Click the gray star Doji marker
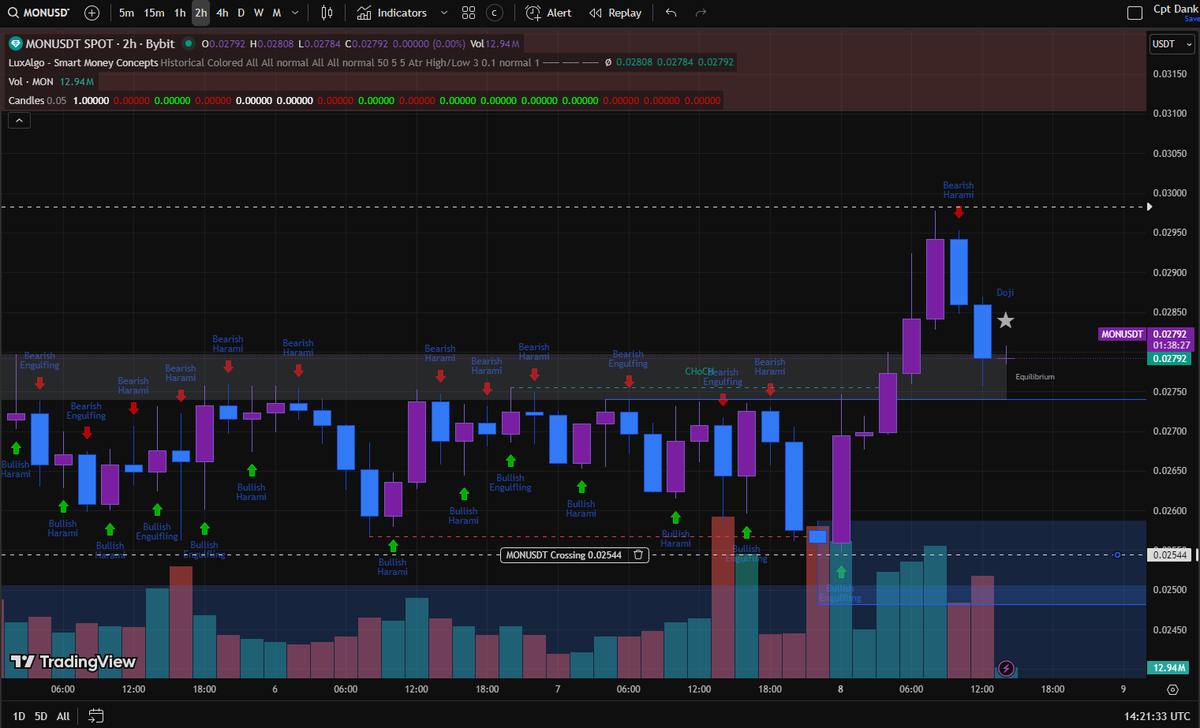 pyautogui.click(x=1006, y=320)
